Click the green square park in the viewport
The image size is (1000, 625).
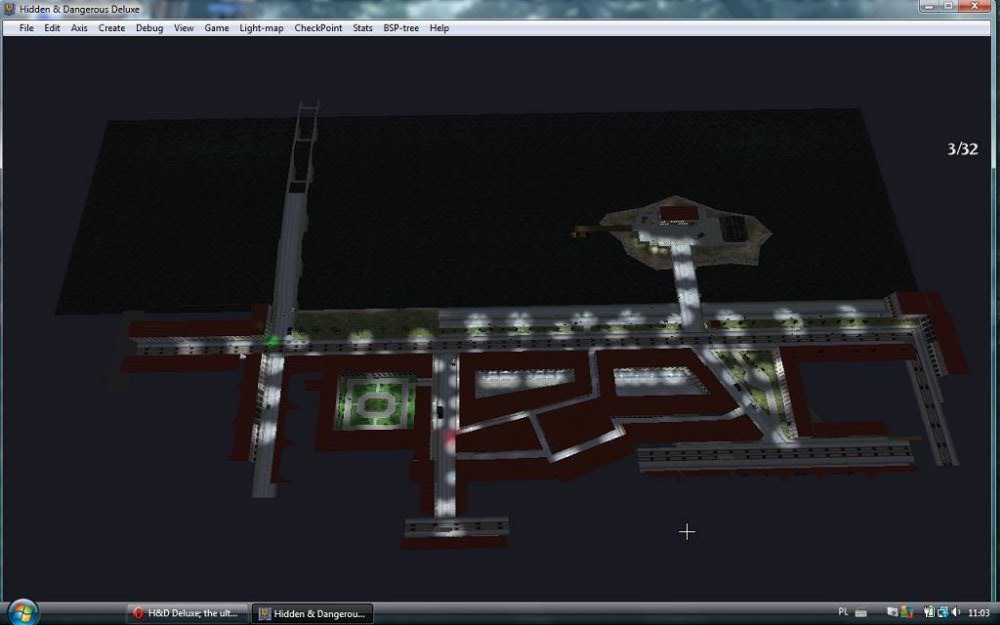375,403
